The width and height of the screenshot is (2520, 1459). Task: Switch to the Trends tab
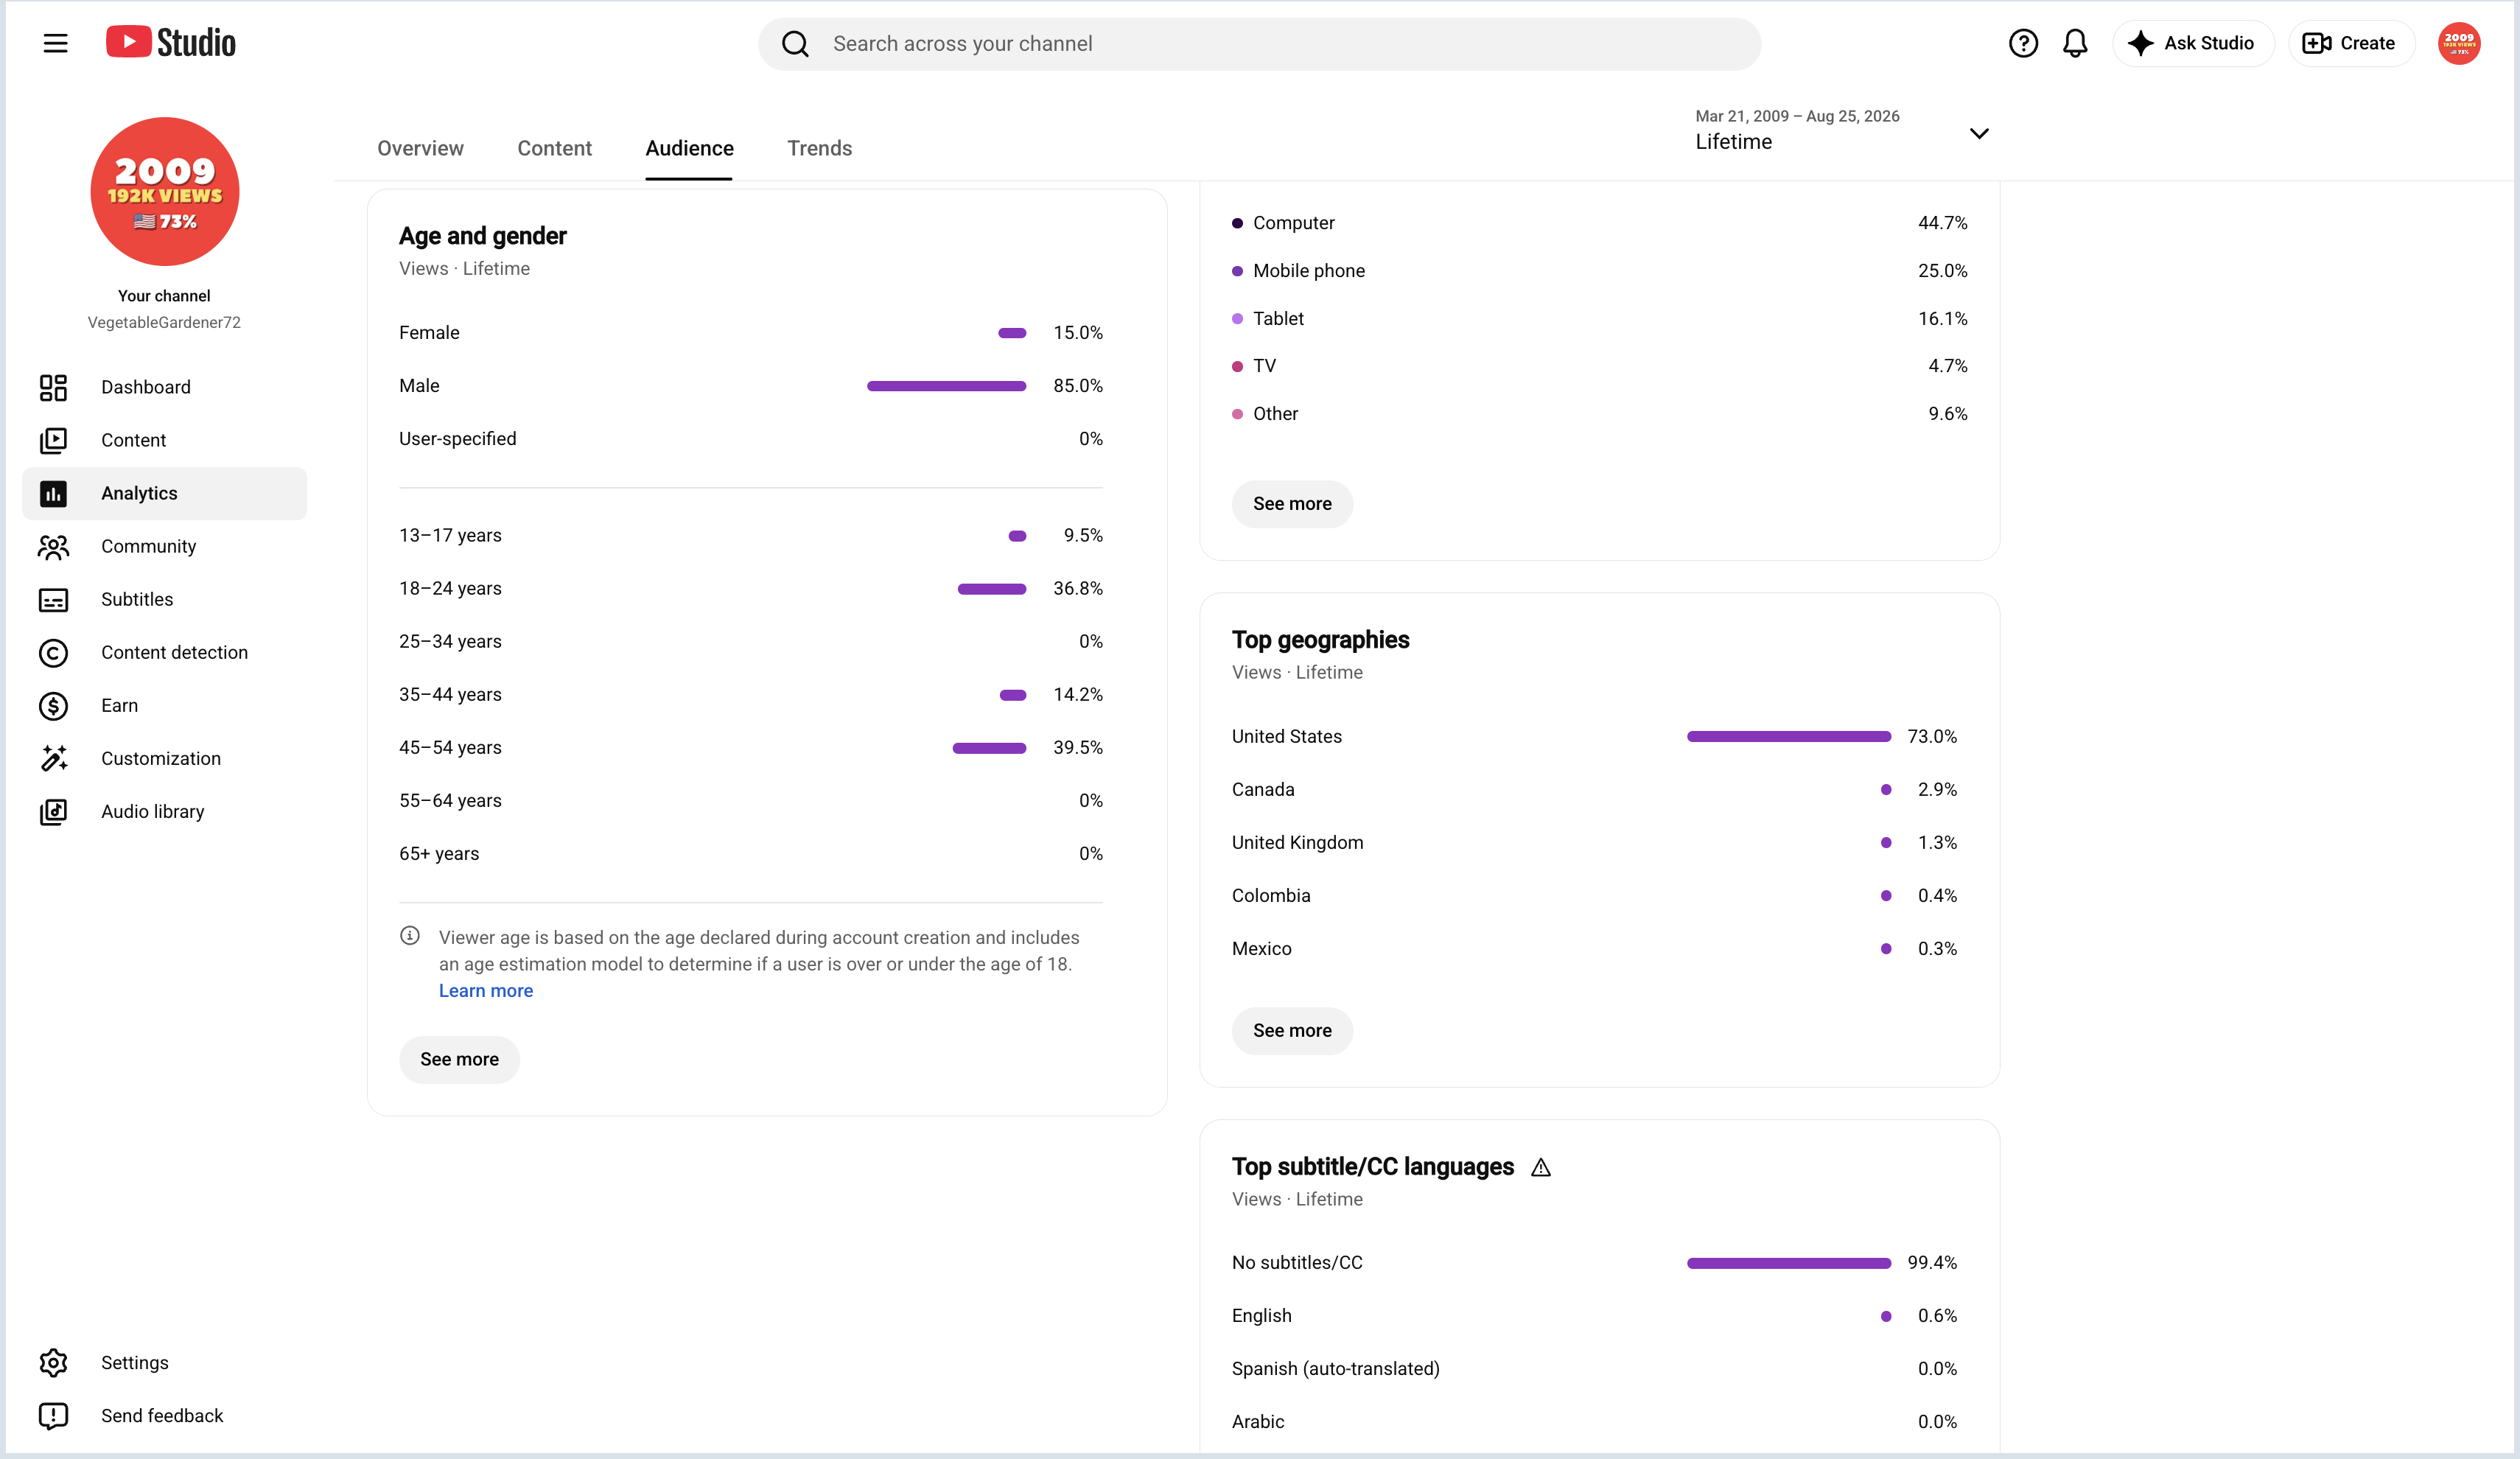point(819,148)
